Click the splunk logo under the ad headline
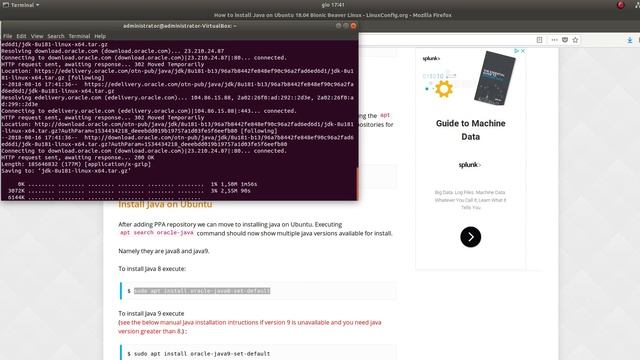This screenshot has height=360, width=640. click(x=470, y=165)
